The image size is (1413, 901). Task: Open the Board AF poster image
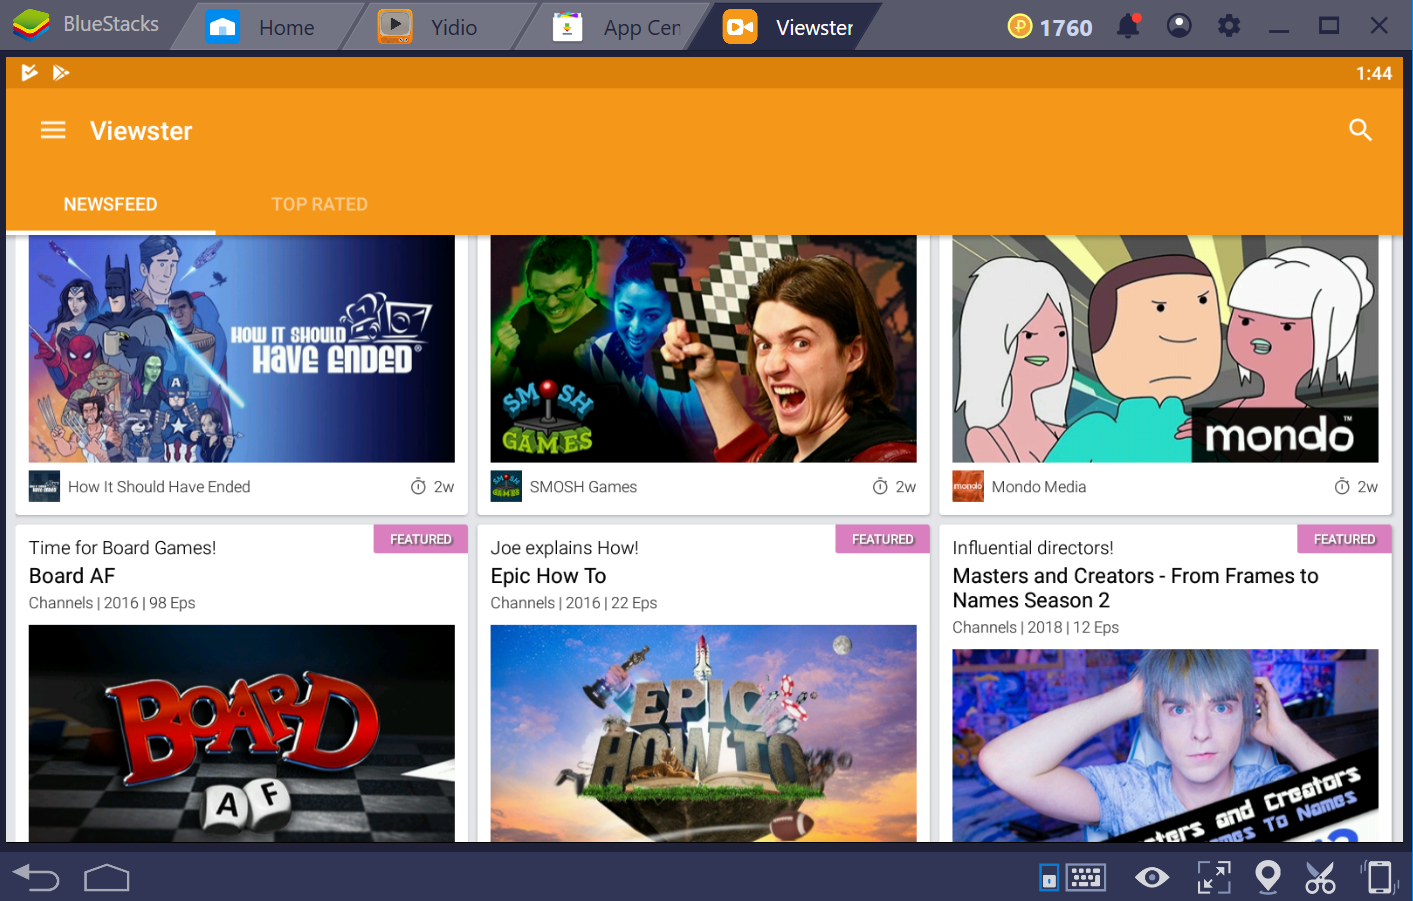coord(242,733)
